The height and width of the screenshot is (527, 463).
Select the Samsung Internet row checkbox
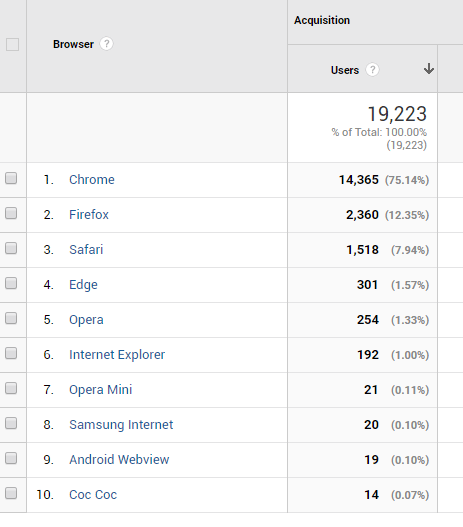point(11,423)
